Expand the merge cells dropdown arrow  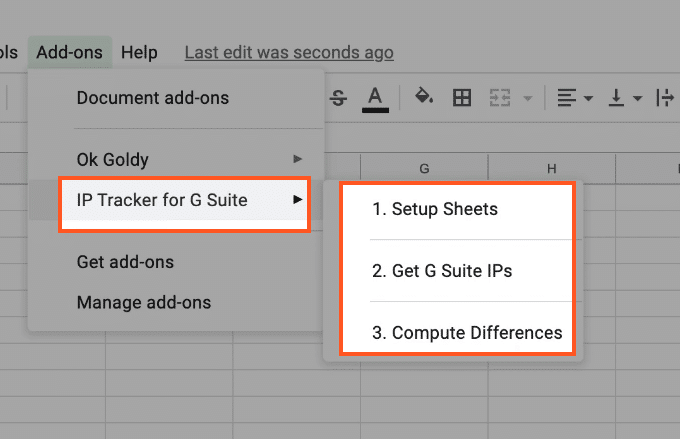coord(527,98)
